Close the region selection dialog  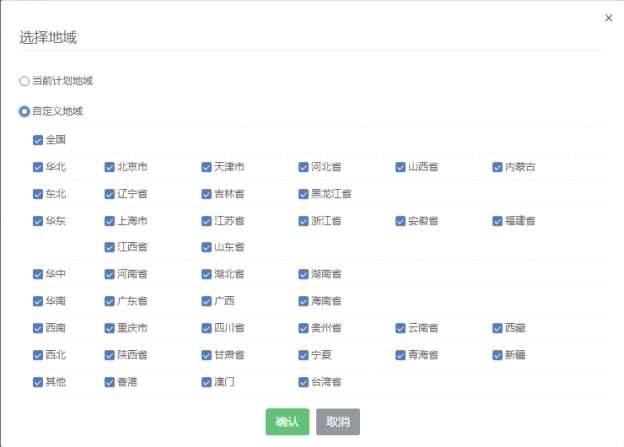609,17
